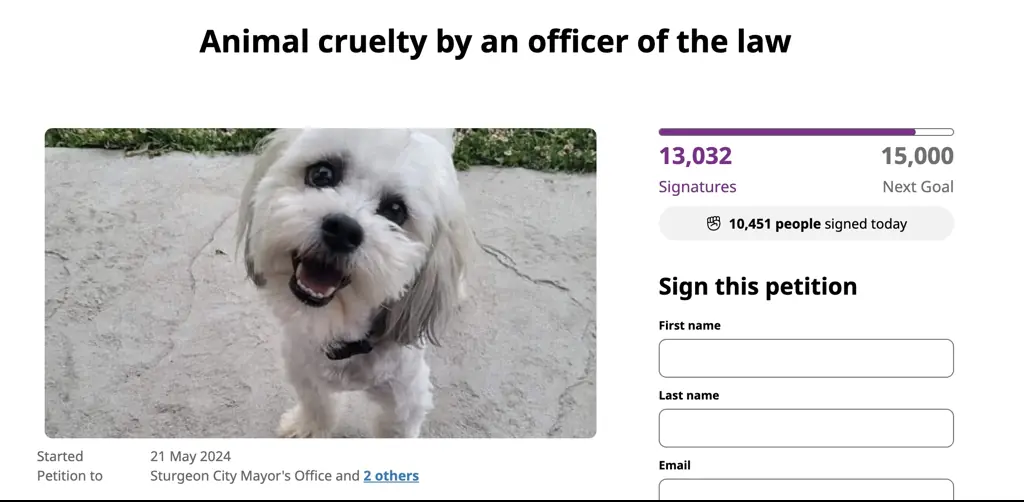
Task: Click the "Petition to" label
Action: click(x=69, y=476)
